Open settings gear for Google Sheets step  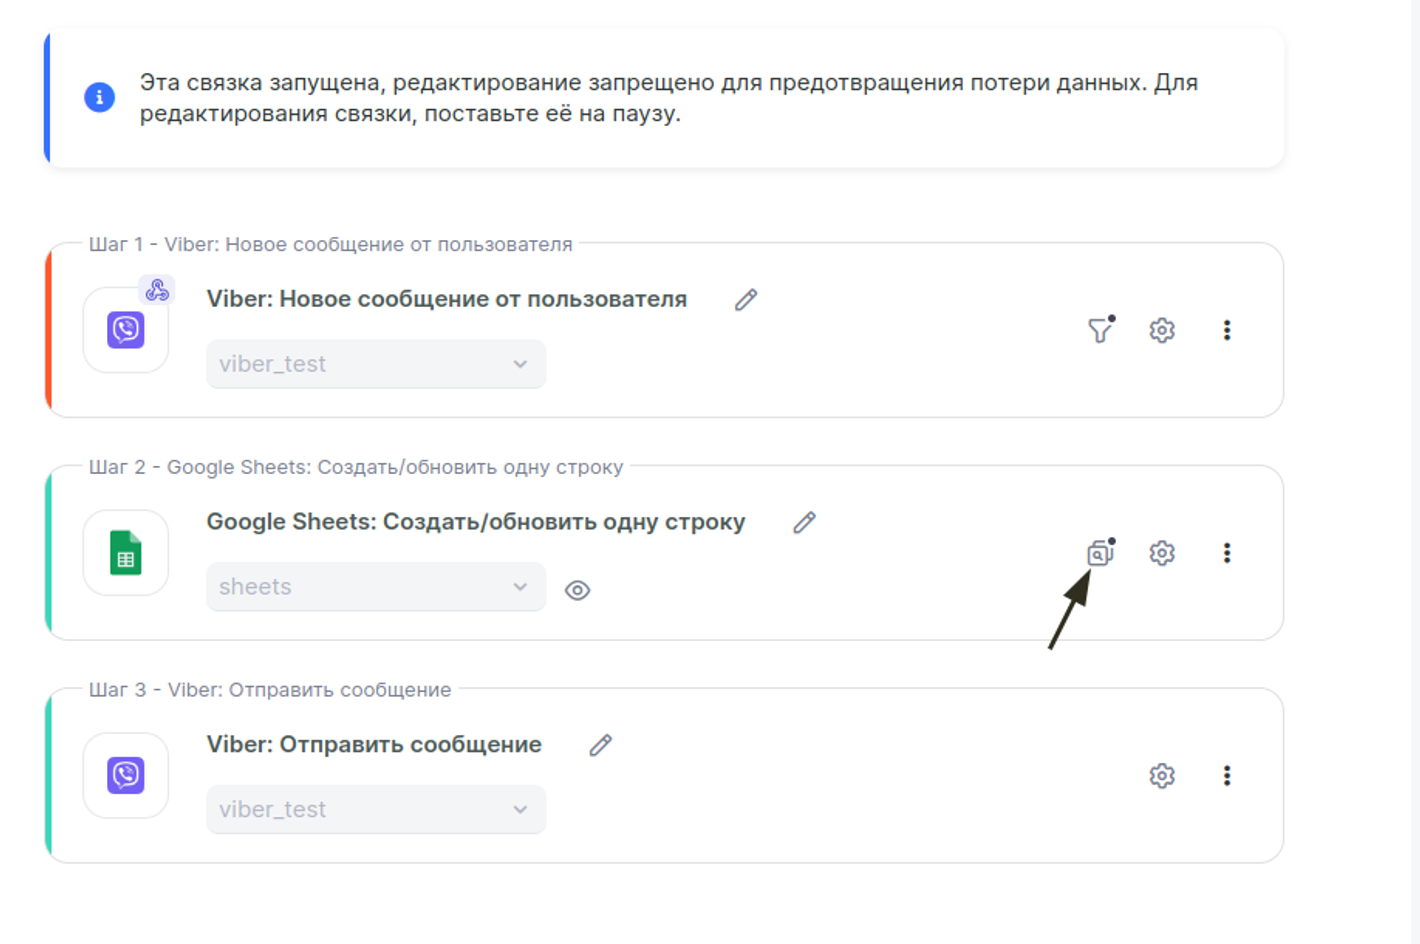(x=1161, y=553)
